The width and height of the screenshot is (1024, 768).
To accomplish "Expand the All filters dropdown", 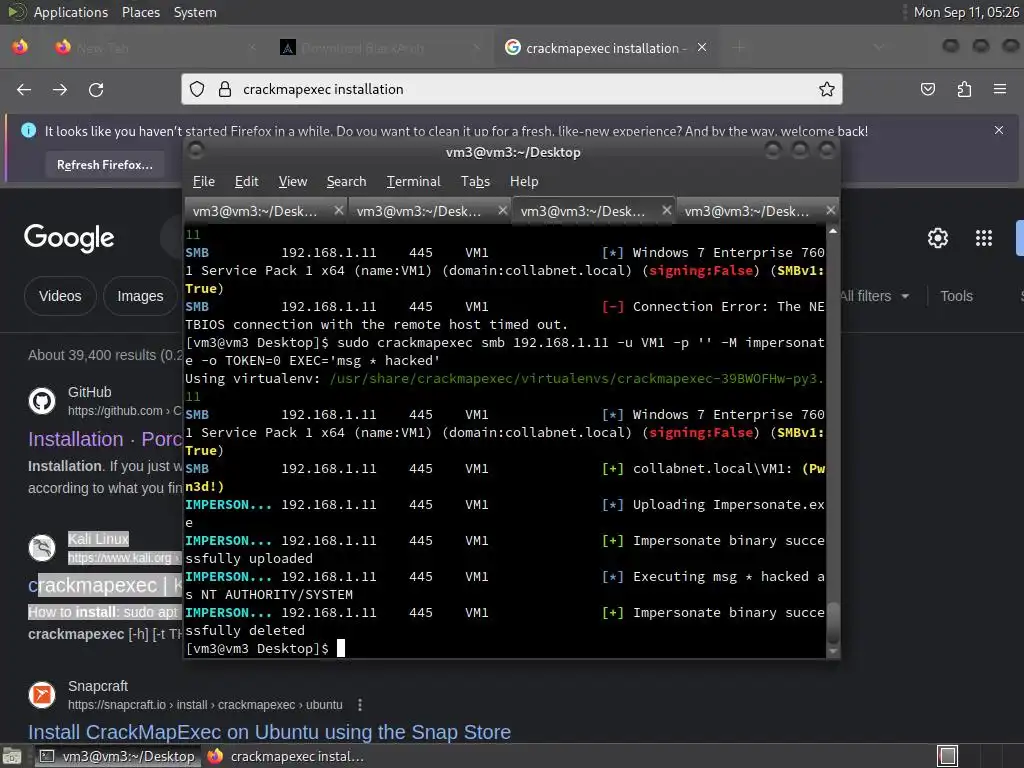I will [x=874, y=296].
